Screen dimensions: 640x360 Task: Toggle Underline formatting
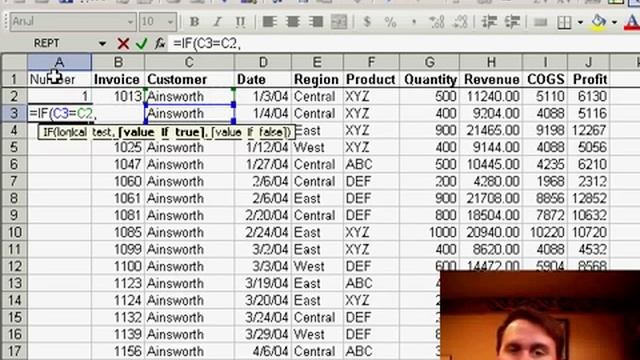tap(240, 22)
